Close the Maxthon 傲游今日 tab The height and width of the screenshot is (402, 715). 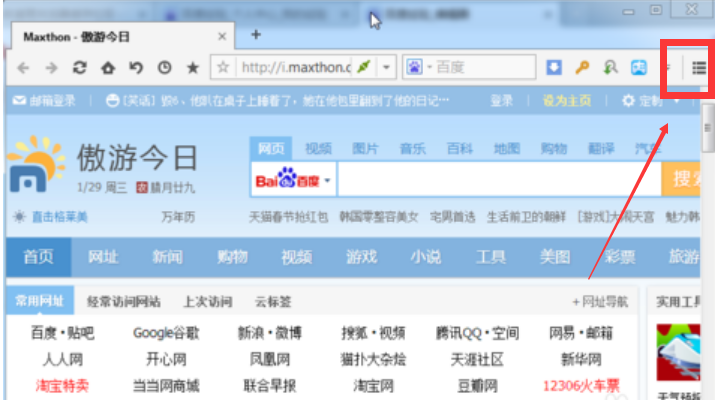(222, 36)
